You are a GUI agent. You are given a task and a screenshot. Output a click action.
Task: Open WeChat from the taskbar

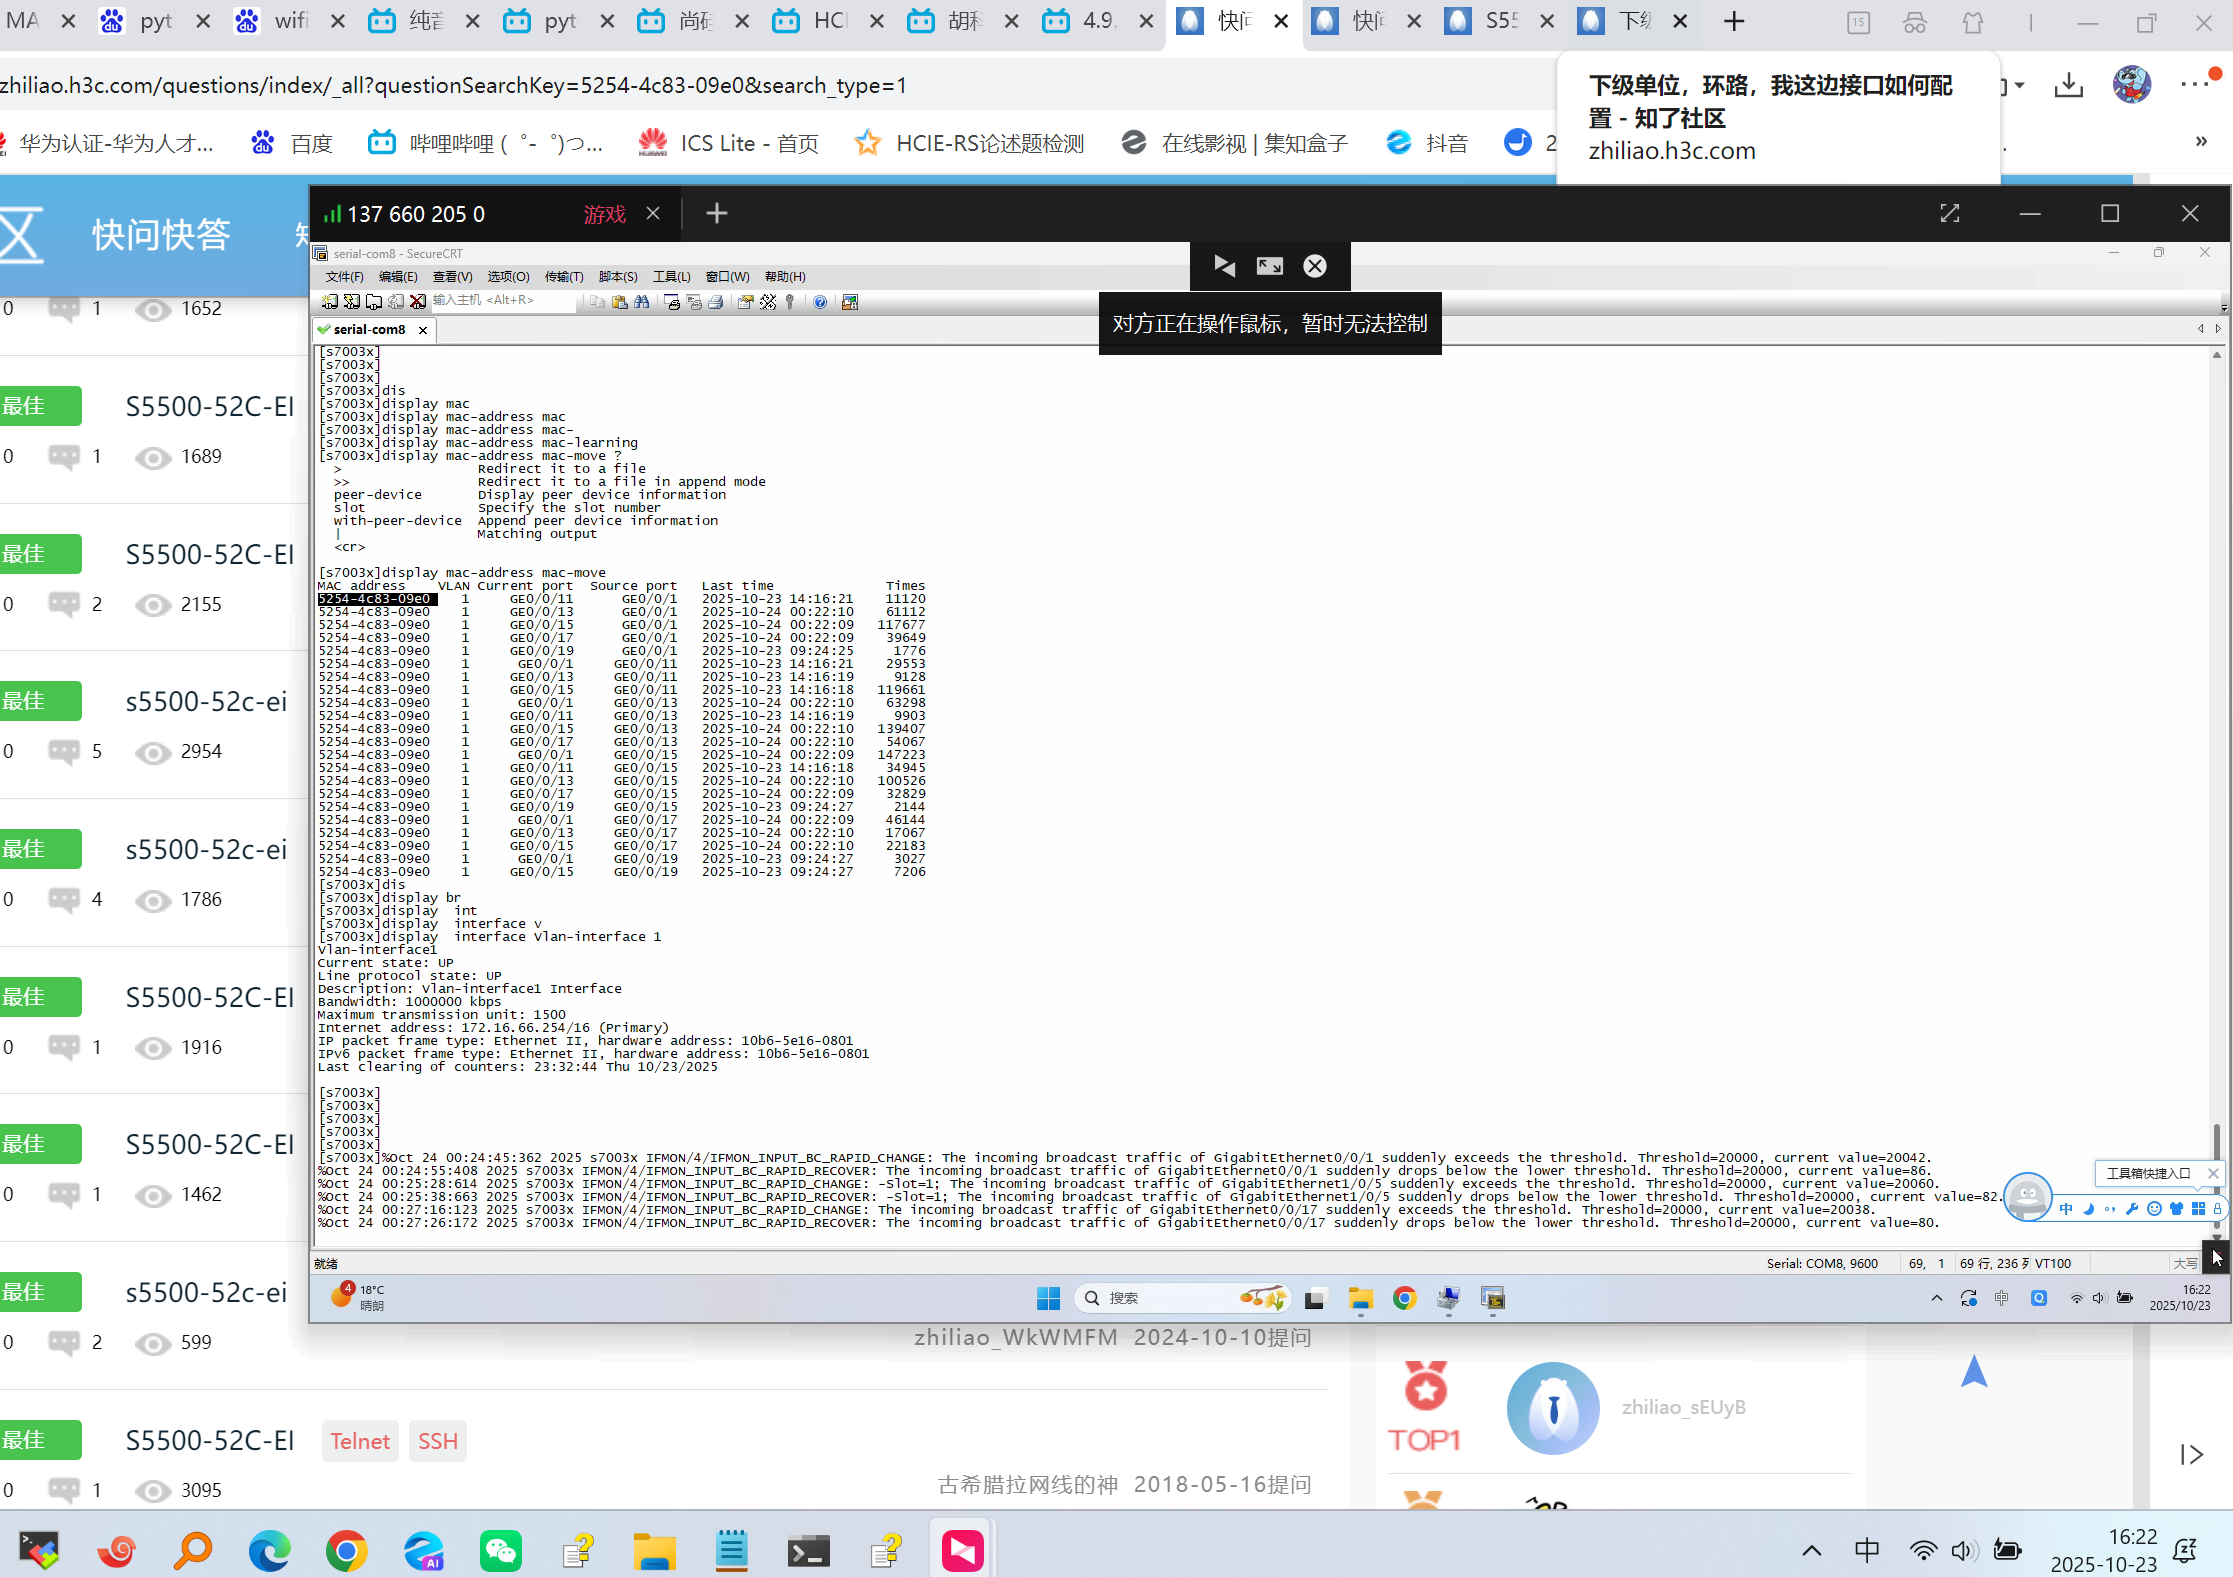click(501, 1551)
